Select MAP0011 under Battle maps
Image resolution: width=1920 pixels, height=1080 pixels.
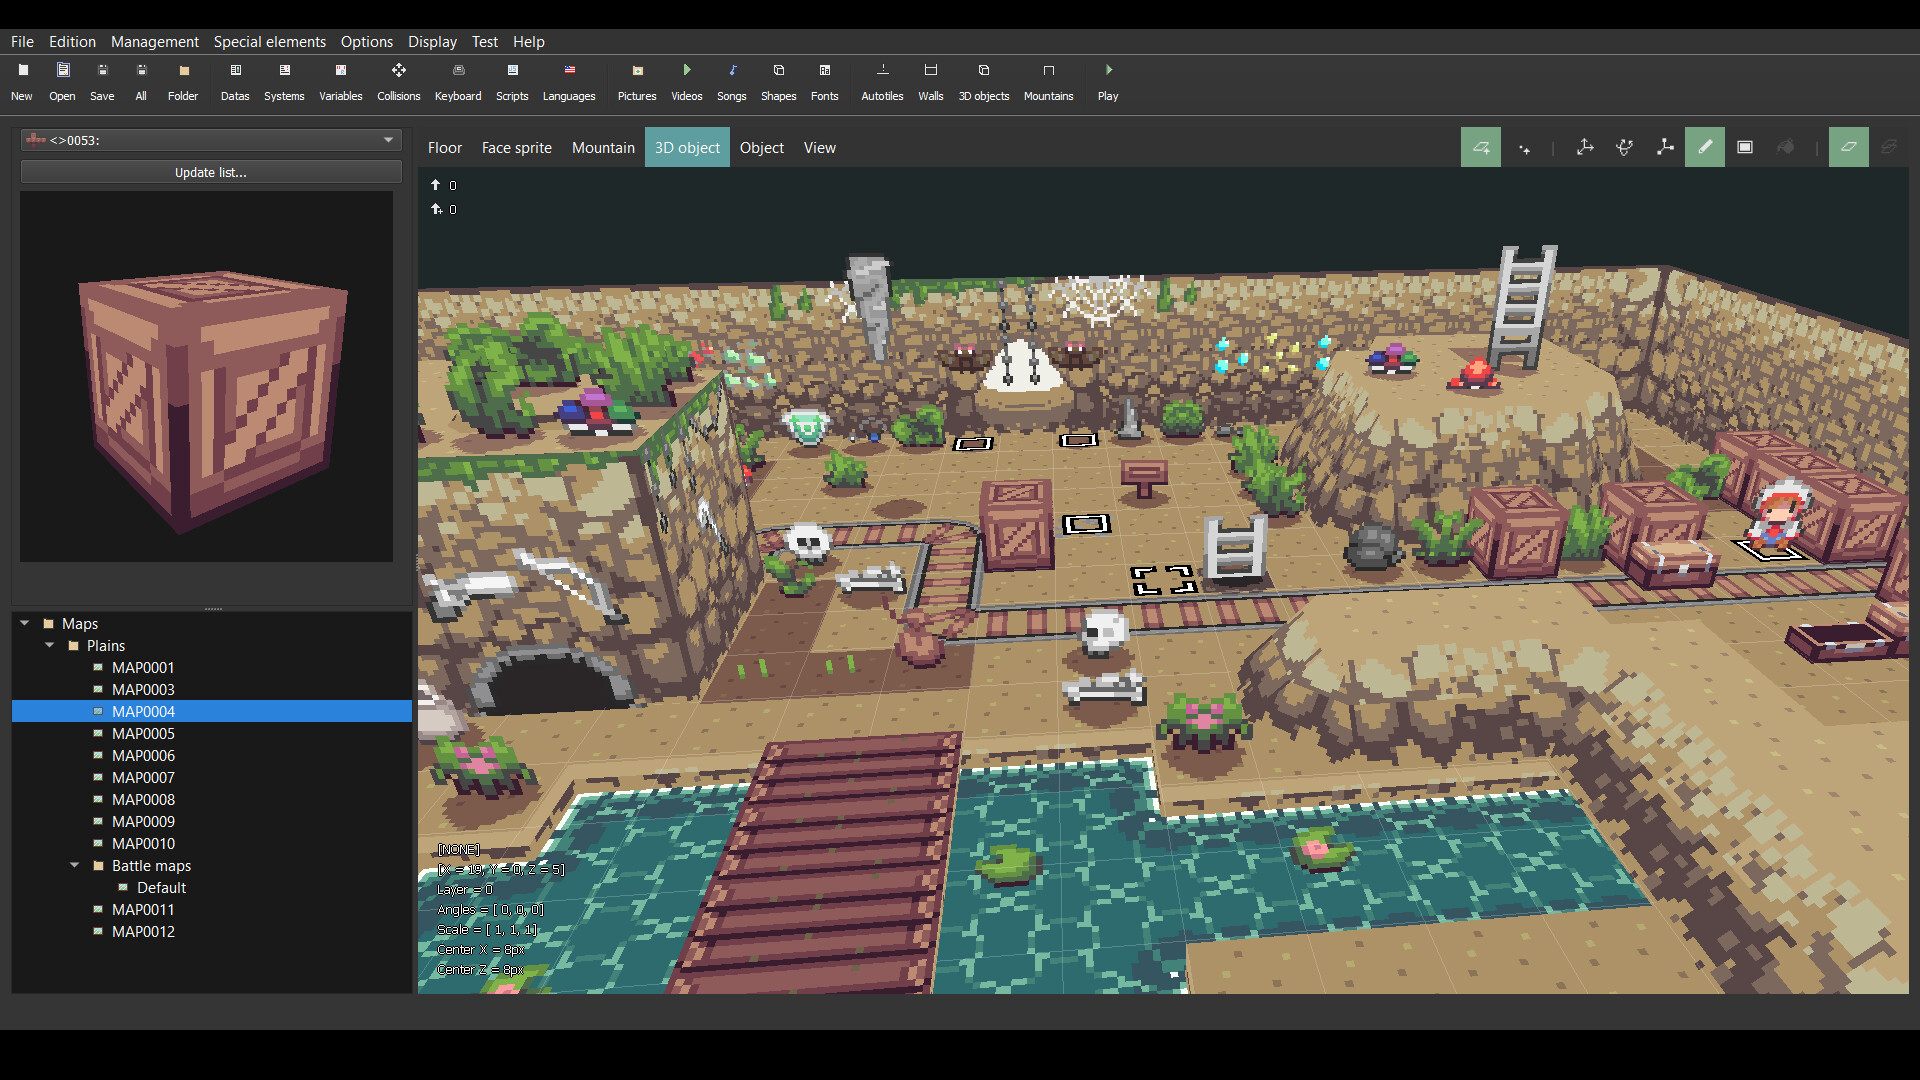coord(141,909)
